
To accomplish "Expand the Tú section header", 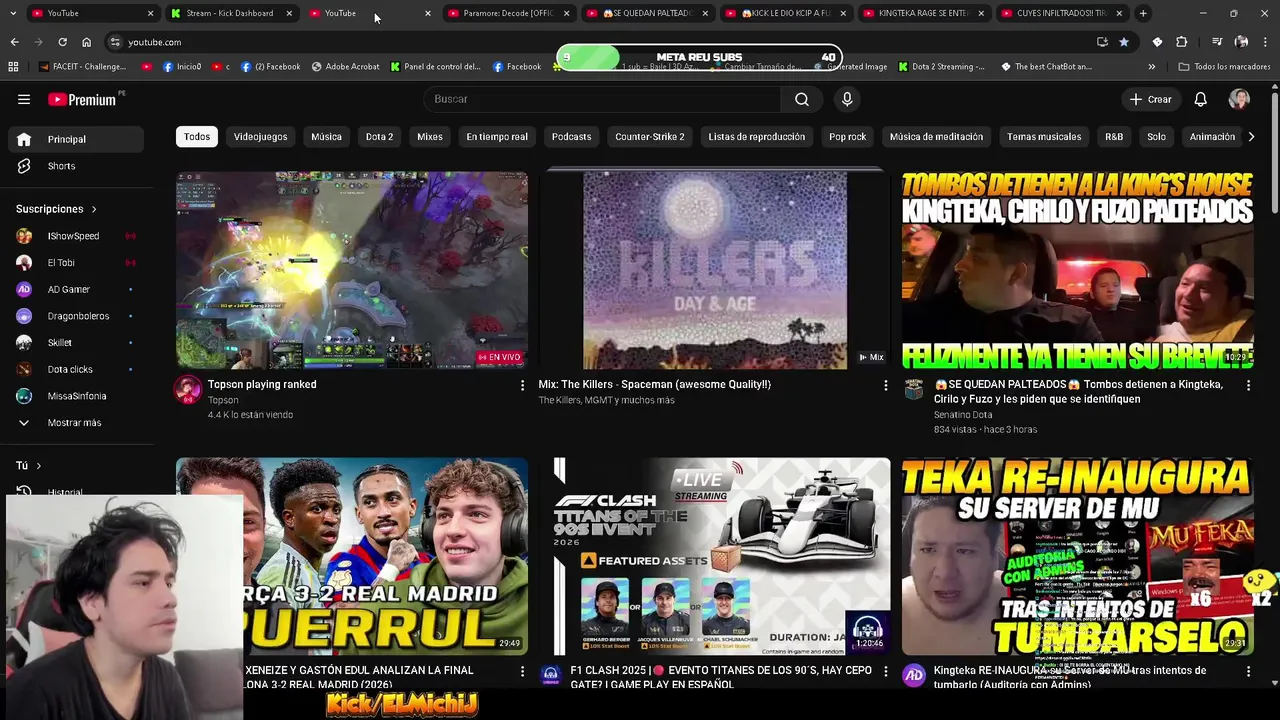I will (x=28, y=466).
